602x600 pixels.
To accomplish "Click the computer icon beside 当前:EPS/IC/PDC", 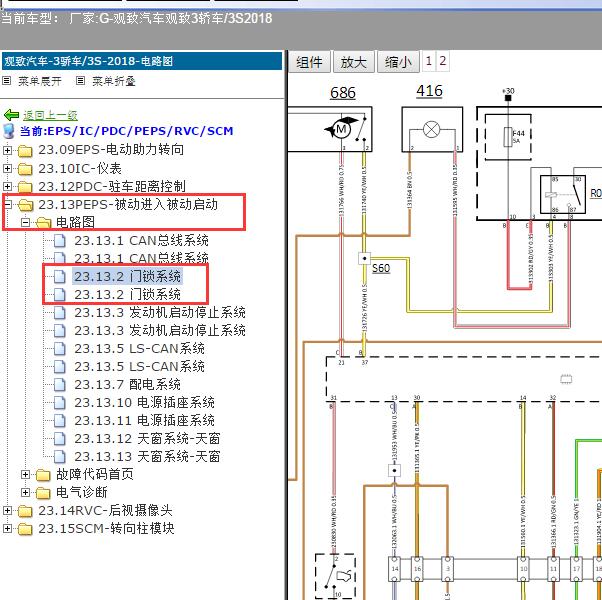I will (x=8, y=131).
